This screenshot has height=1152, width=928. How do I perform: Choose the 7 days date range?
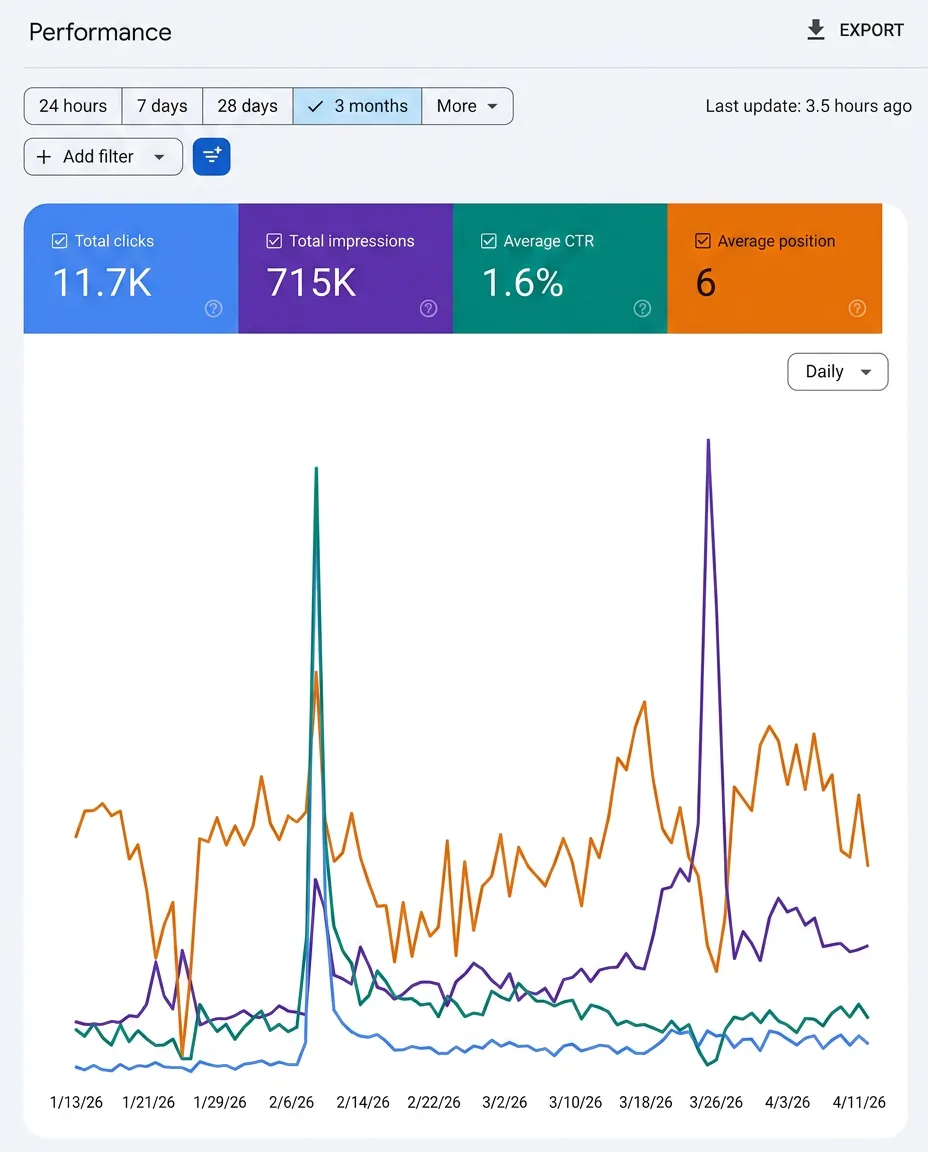[x=162, y=106]
